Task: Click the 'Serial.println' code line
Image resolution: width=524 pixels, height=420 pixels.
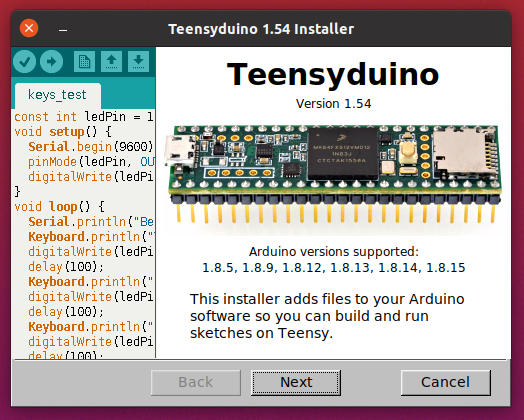Action: point(91,222)
